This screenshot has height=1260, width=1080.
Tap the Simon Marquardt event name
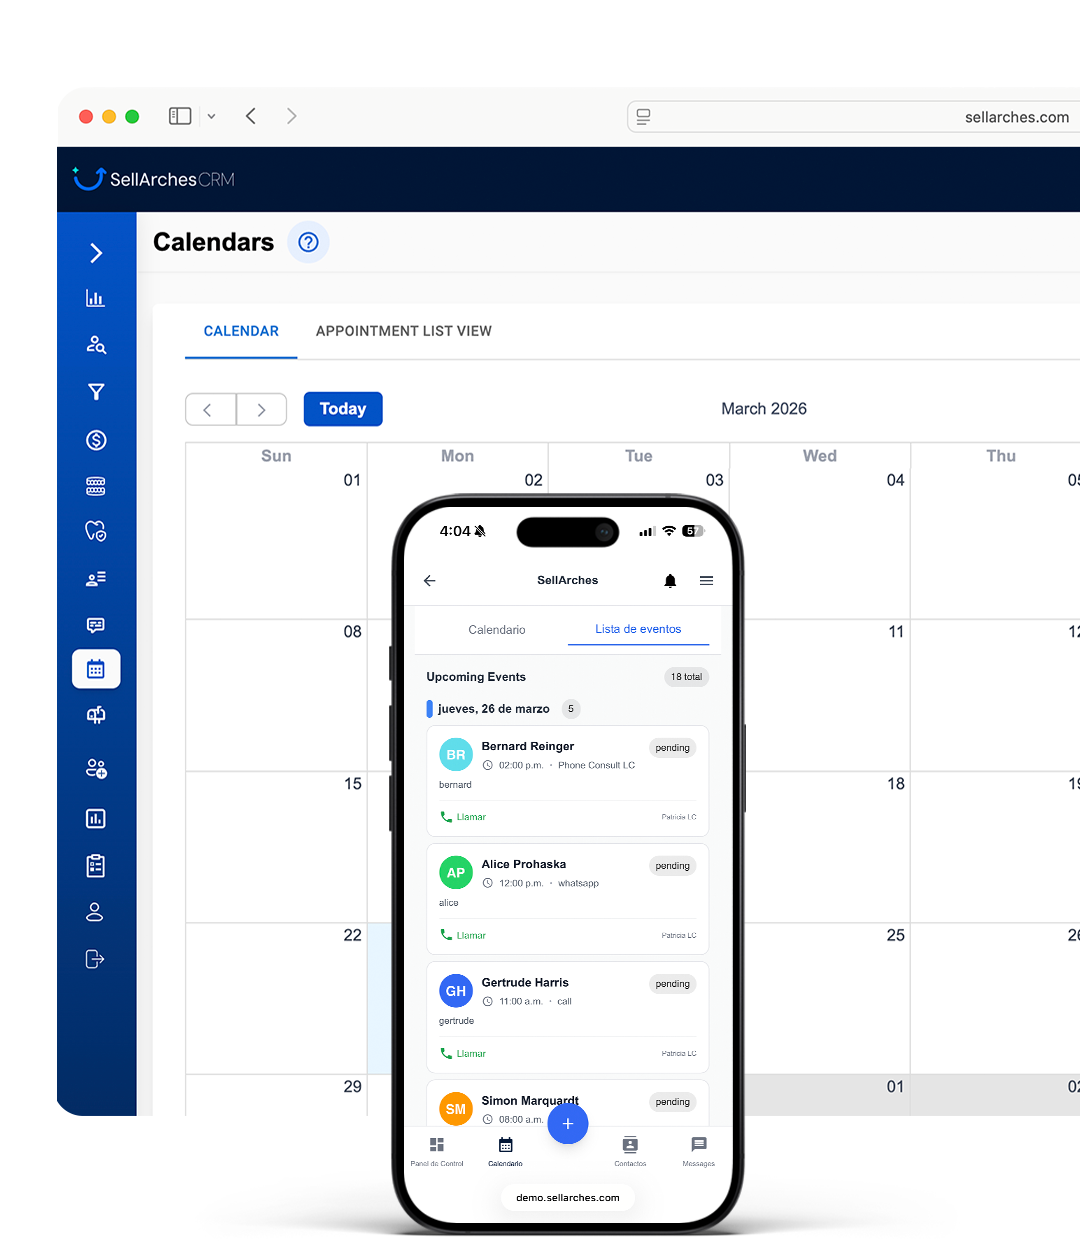click(x=530, y=1101)
